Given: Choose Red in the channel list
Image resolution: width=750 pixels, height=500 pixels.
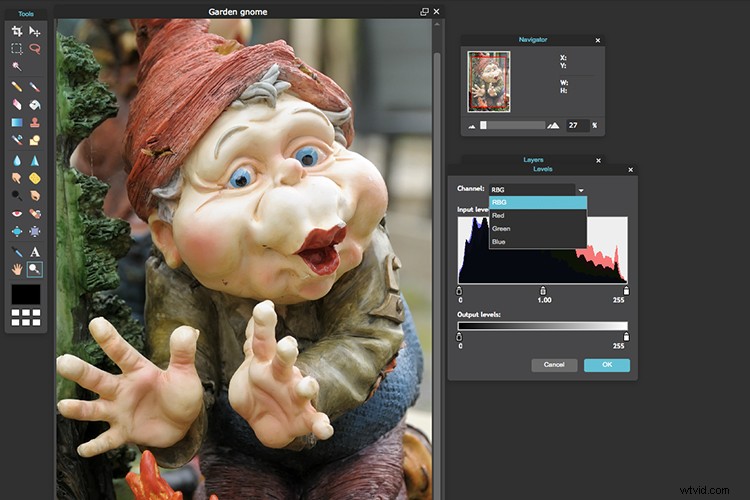Looking at the screenshot, I should pyautogui.click(x=538, y=215).
